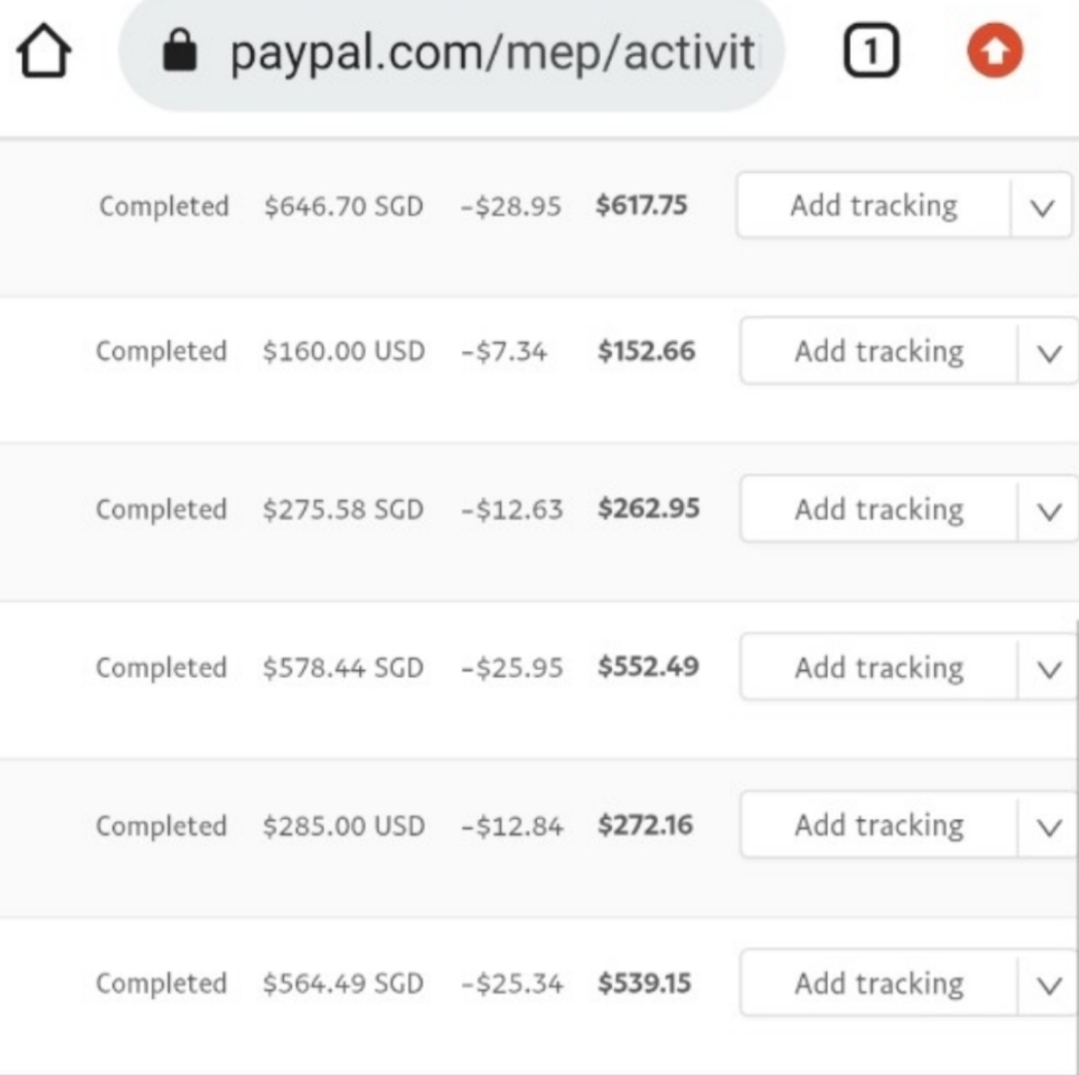Open the tab switcher showing 1 tab
The image size is (1079, 1075).
click(871, 50)
